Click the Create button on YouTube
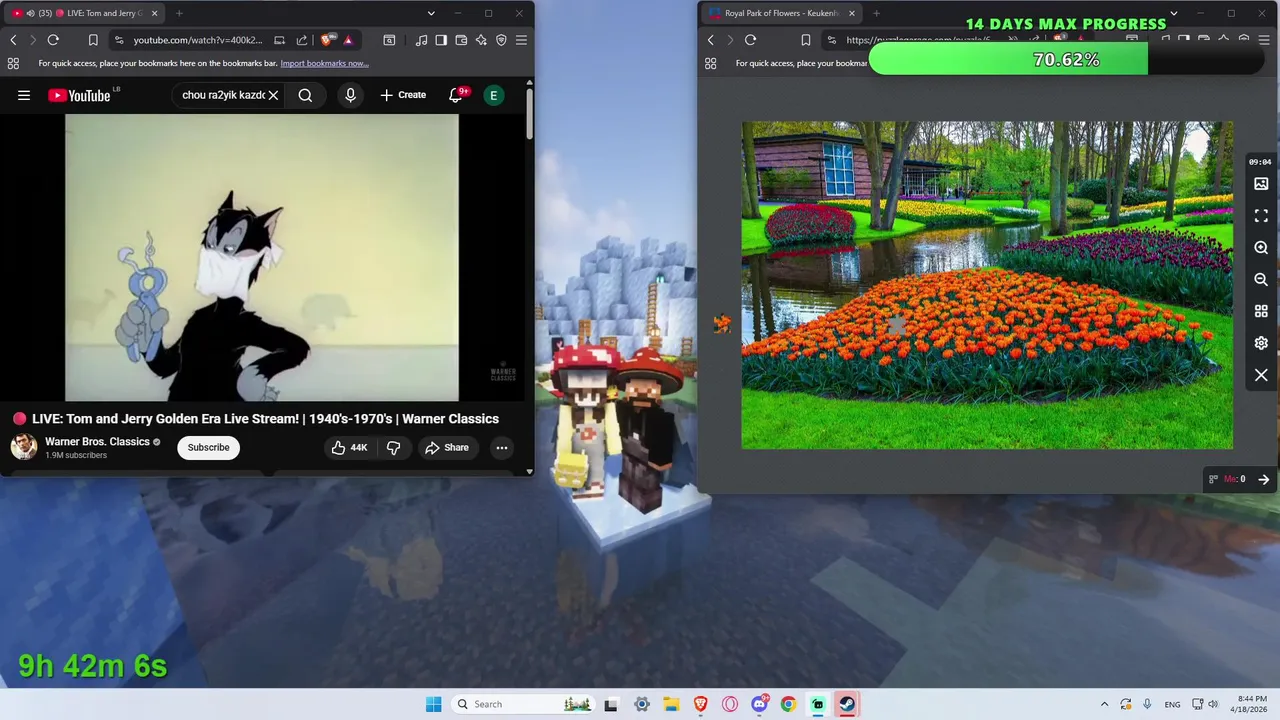This screenshot has height=720, width=1280. (403, 95)
